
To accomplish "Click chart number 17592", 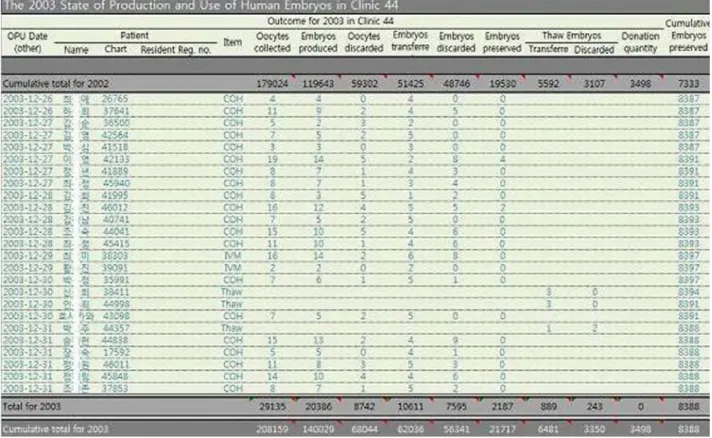I will [116, 352].
